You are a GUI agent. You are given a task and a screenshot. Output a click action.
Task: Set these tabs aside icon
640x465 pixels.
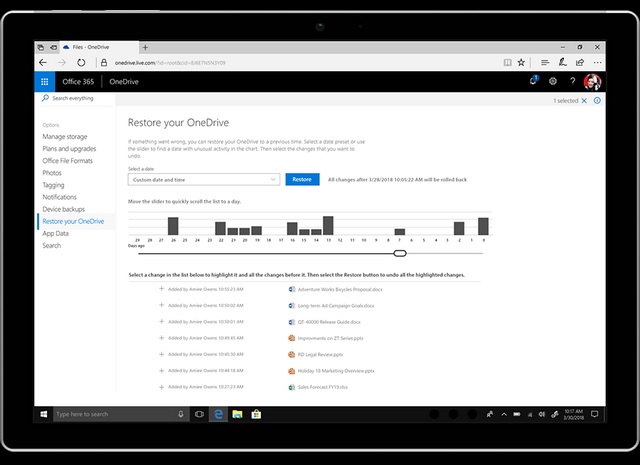tap(53, 47)
